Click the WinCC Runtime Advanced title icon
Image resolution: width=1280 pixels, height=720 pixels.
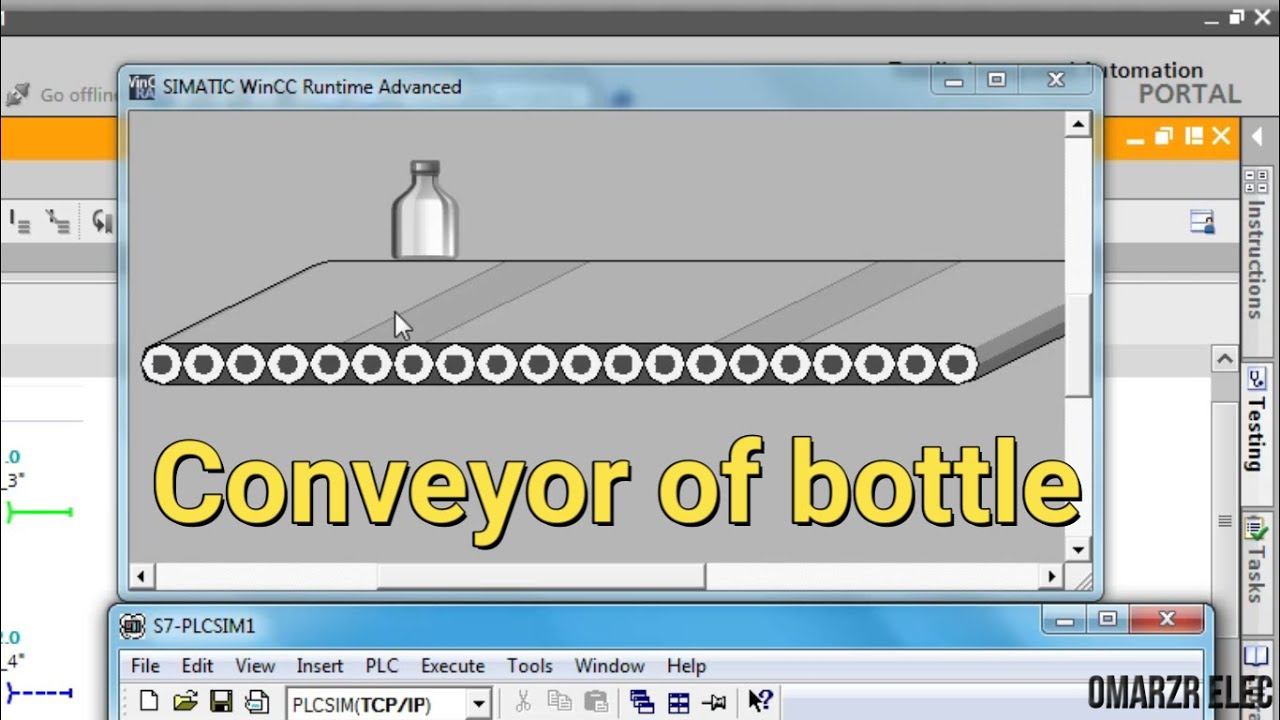(142, 87)
